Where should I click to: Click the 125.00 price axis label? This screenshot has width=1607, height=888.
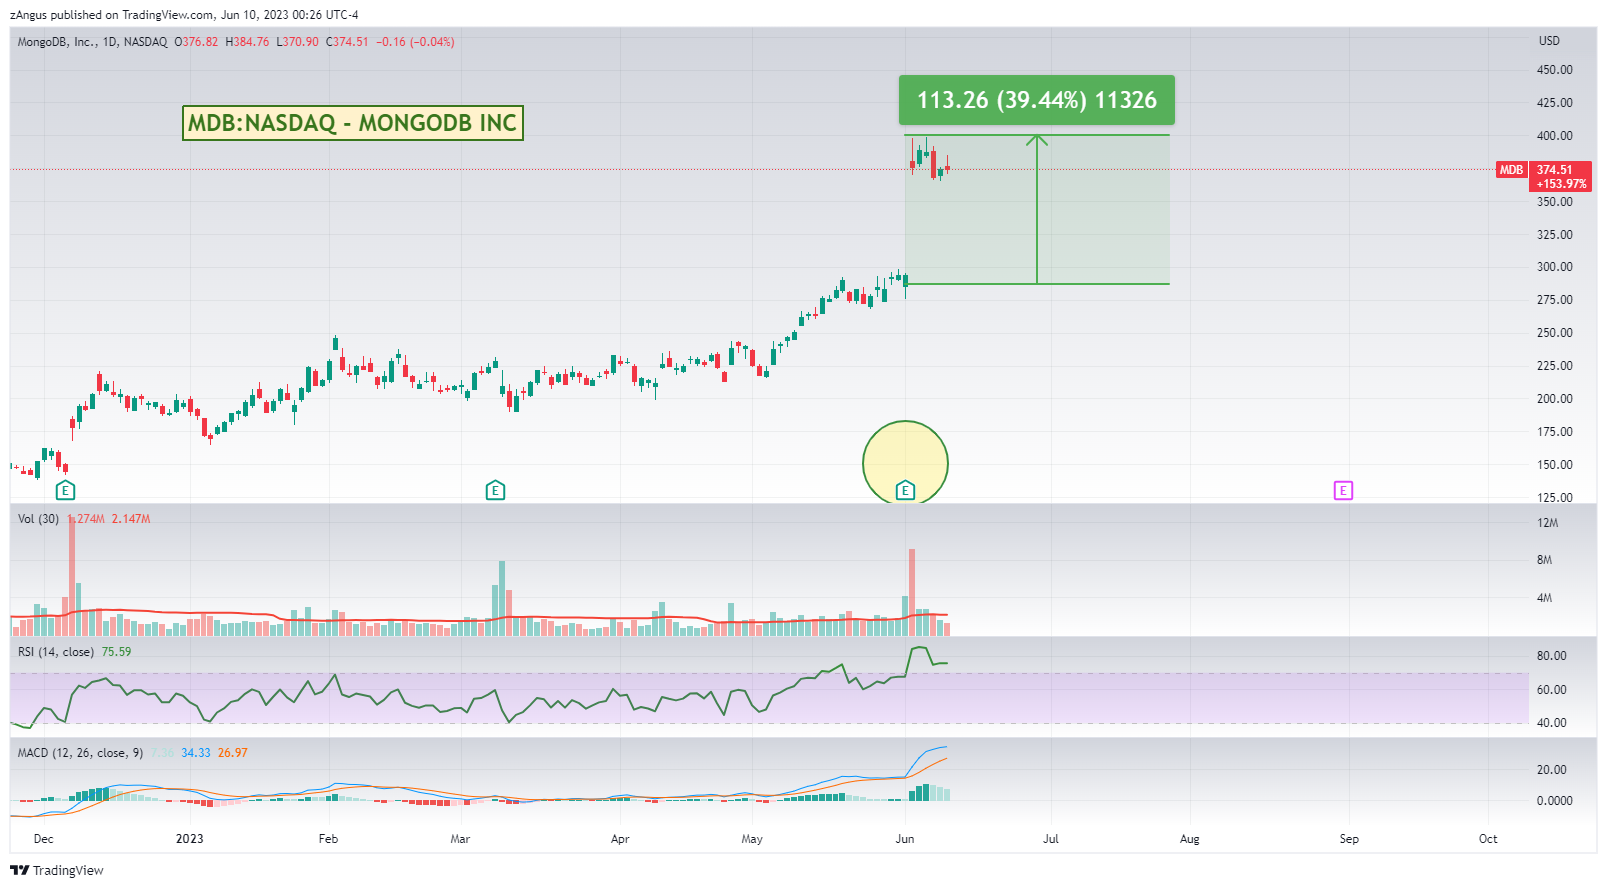click(1555, 498)
